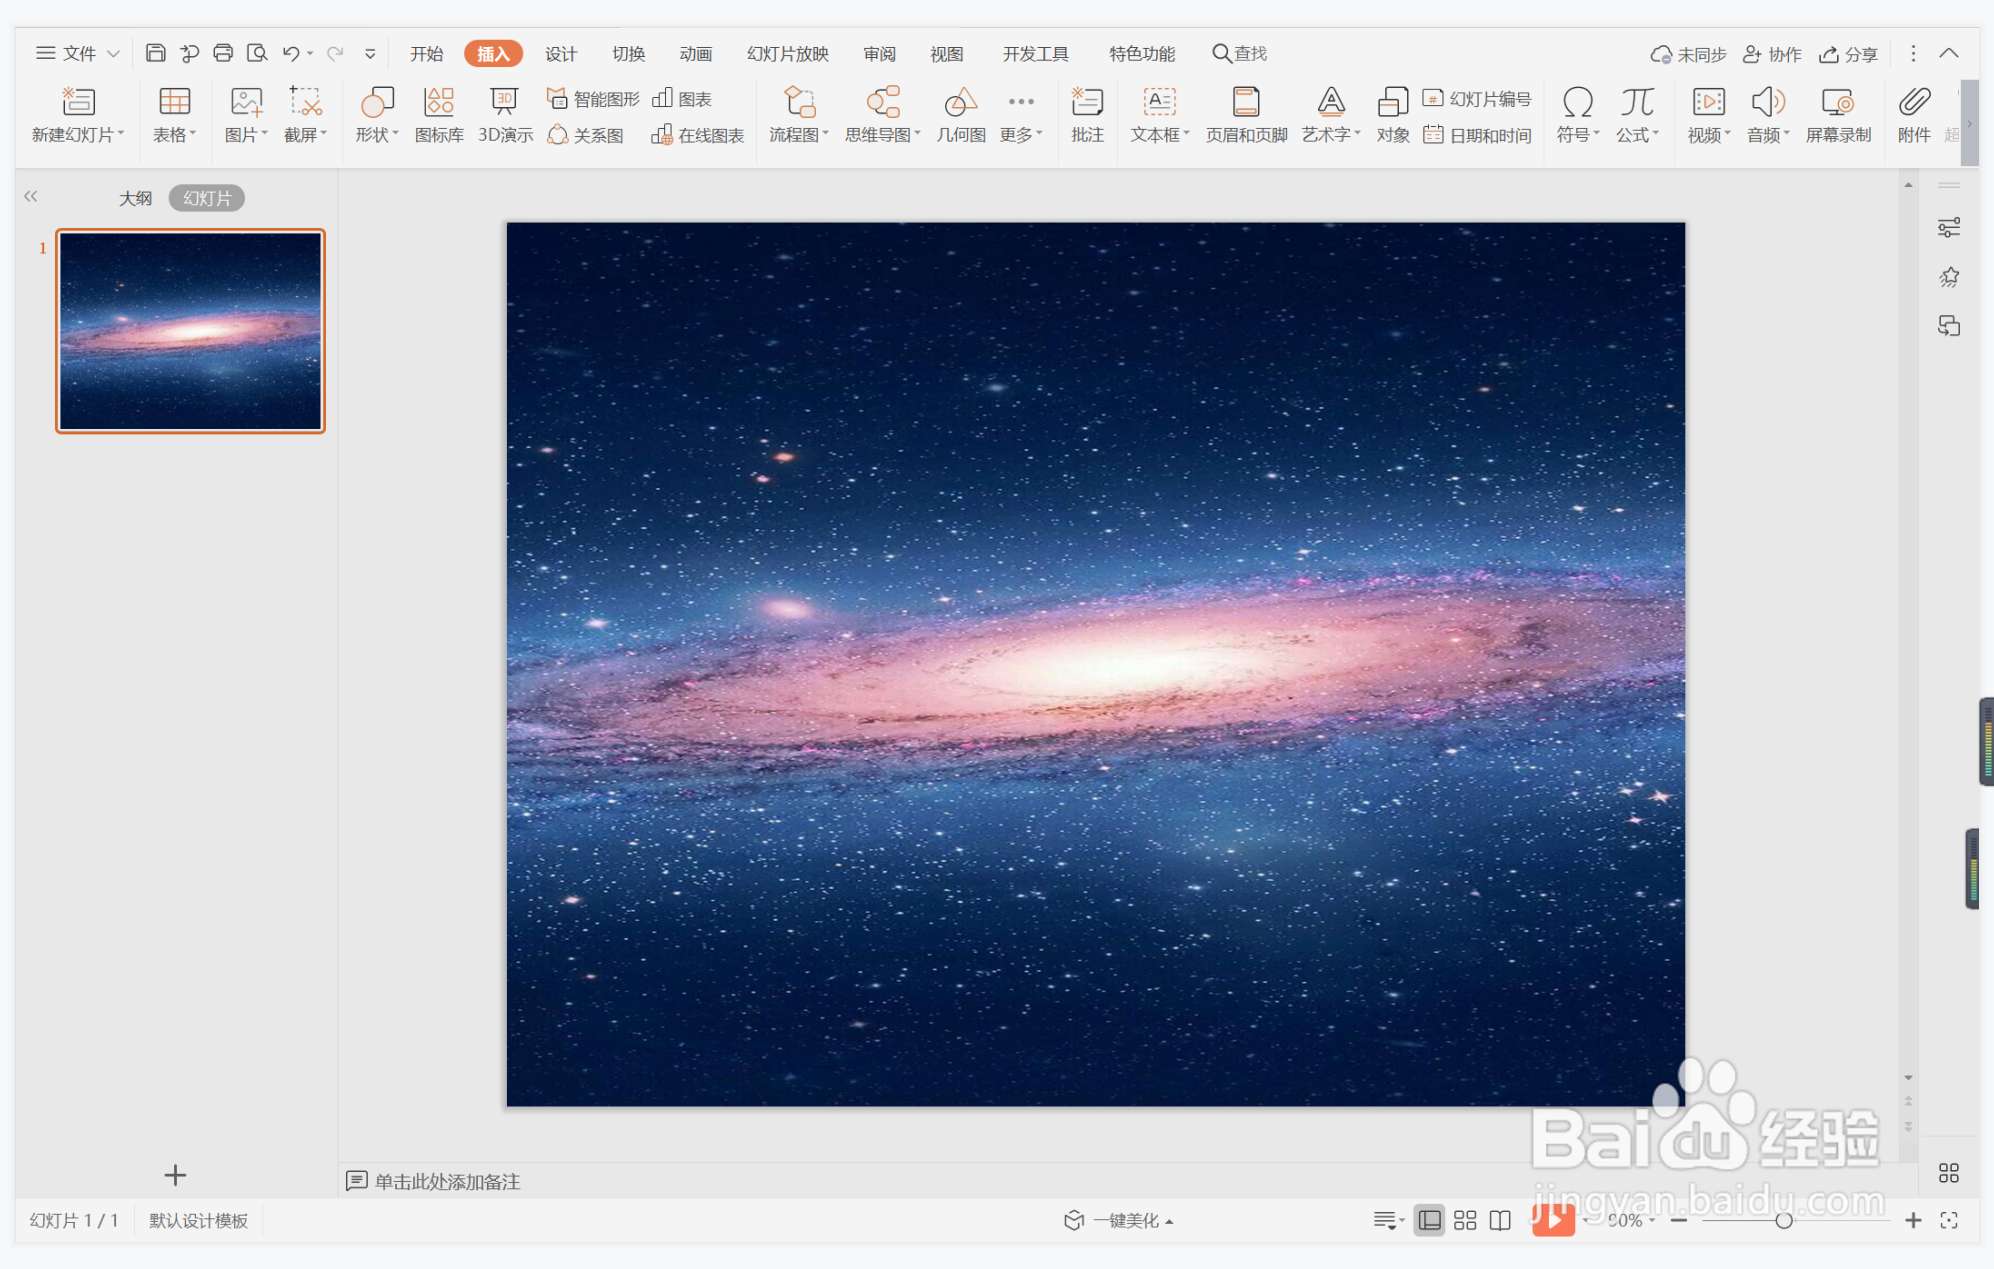Start Screen Recording (屏幕录制)
The height and width of the screenshot is (1269, 1994).
[1838, 116]
